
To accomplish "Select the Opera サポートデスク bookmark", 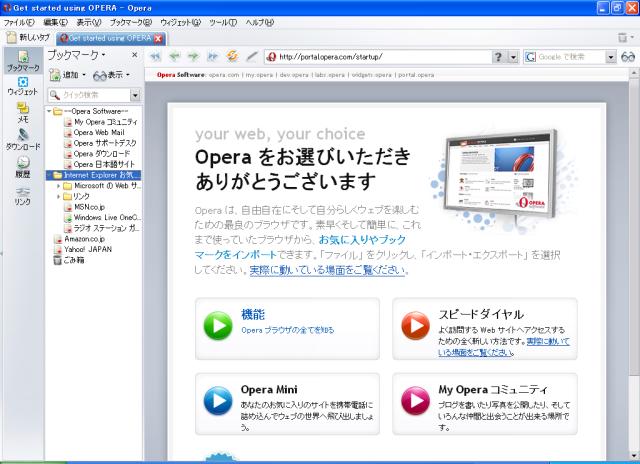I will [x=105, y=143].
